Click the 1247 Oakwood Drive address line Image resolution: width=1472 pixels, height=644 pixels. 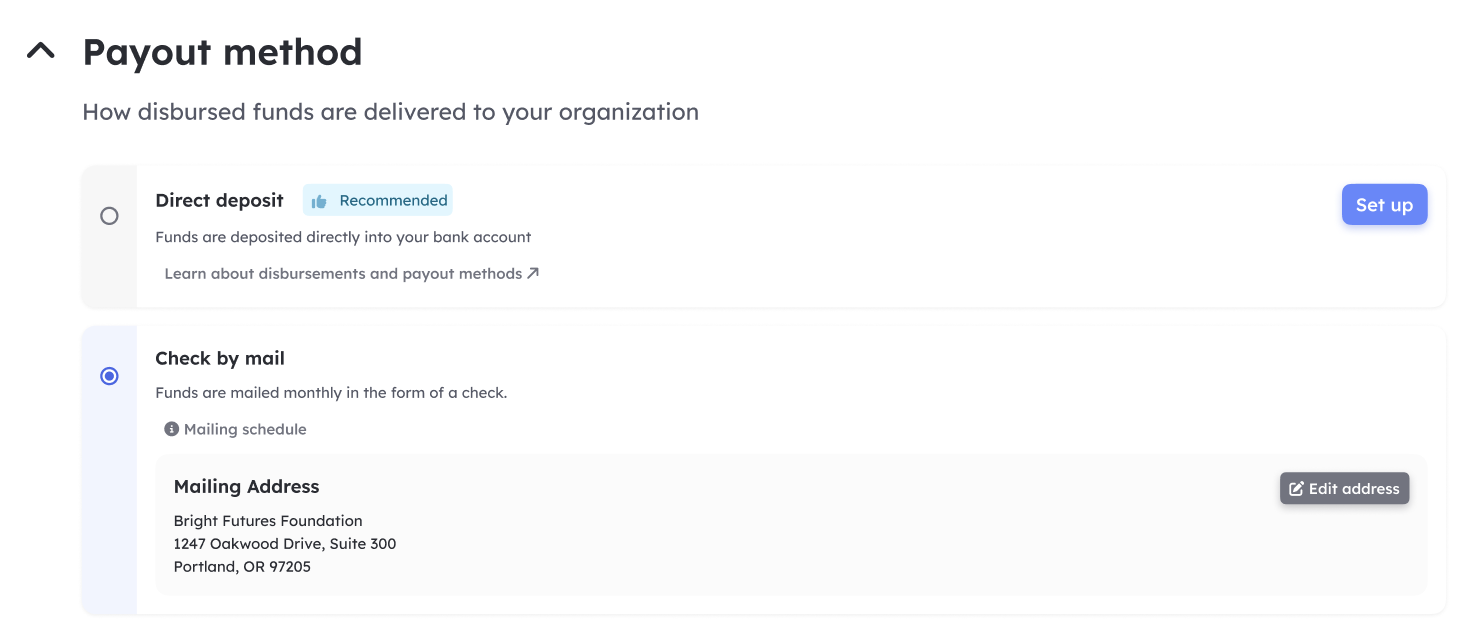(285, 544)
